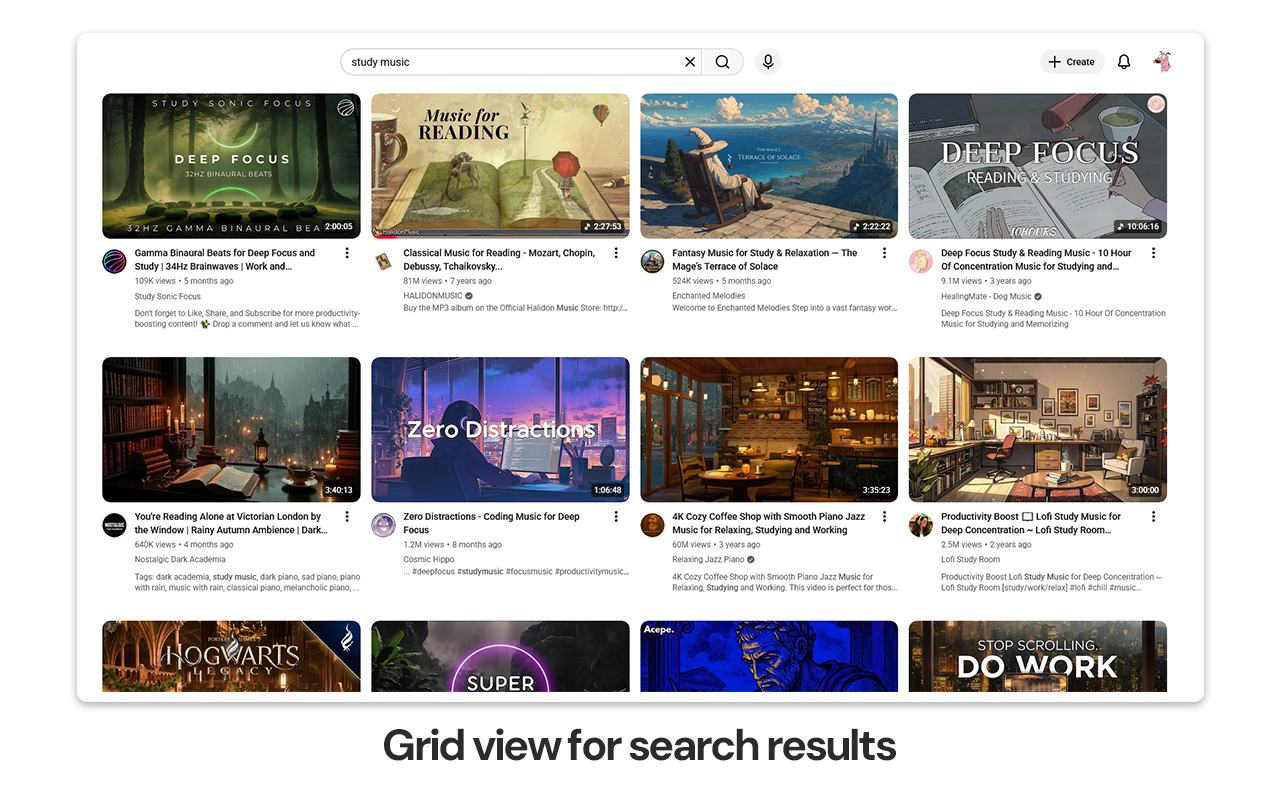
Task: Open the cozy coffee shop thumbnail
Action: coord(769,429)
